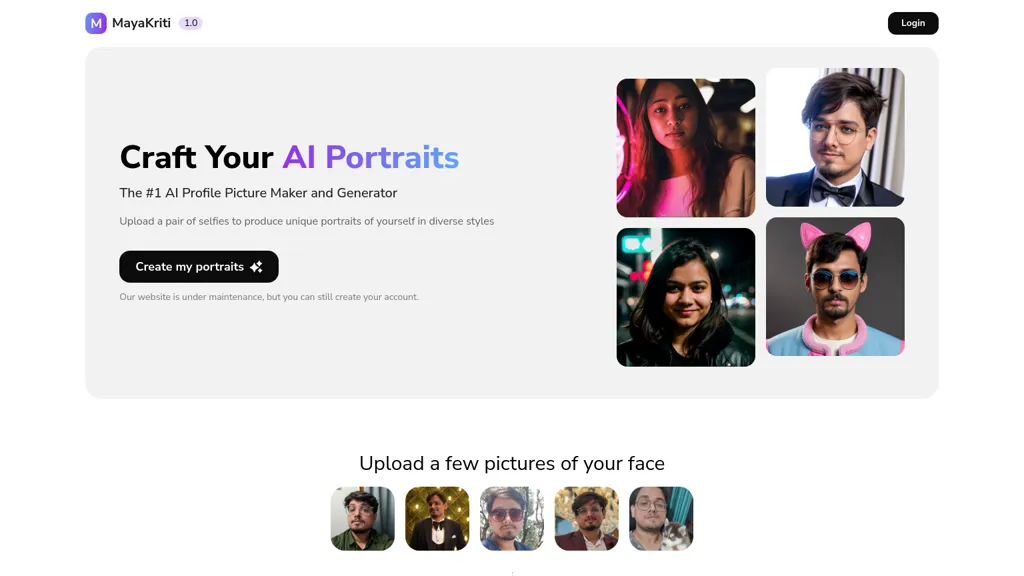The width and height of the screenshot is (1024, 576).
Task: Open the Login button
Action: pos(912,23)
